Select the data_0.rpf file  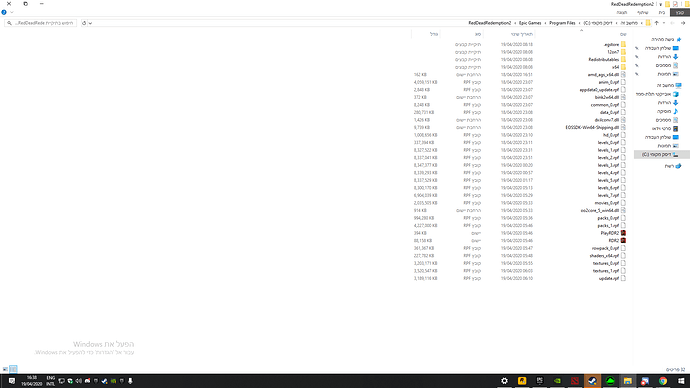(613, 112)
